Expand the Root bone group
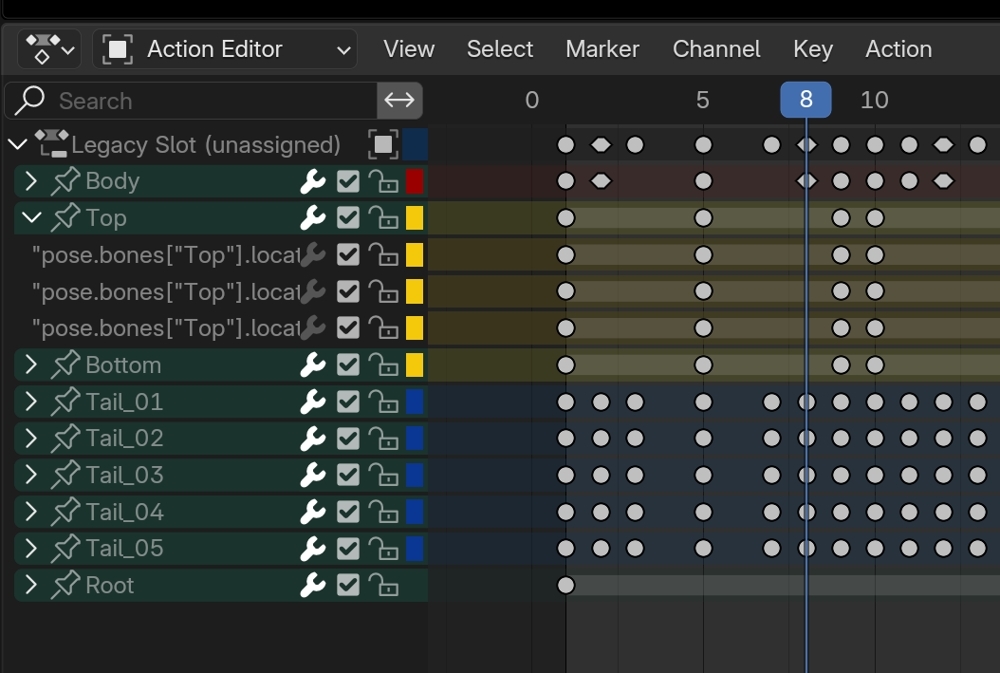This screenshot has height=673, width=1000. click(31, 586)
